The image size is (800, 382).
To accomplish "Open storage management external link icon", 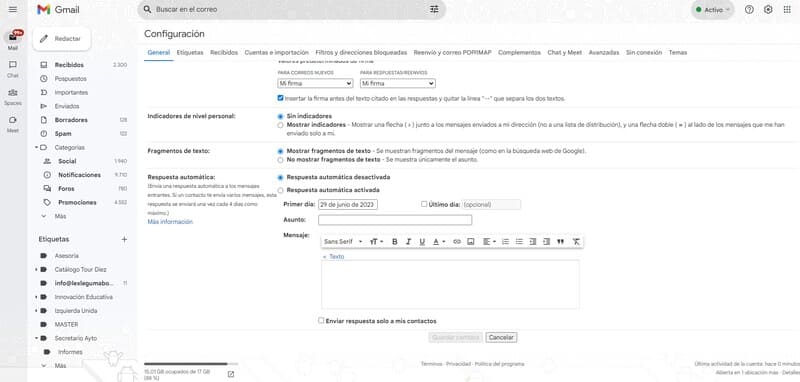I will [231, 374].
